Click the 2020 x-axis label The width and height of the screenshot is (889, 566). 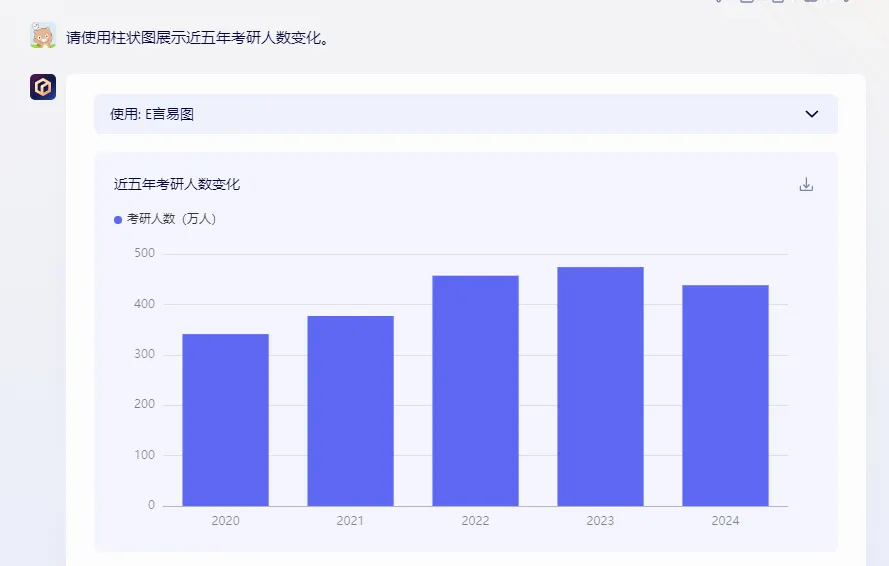point(226,521)
